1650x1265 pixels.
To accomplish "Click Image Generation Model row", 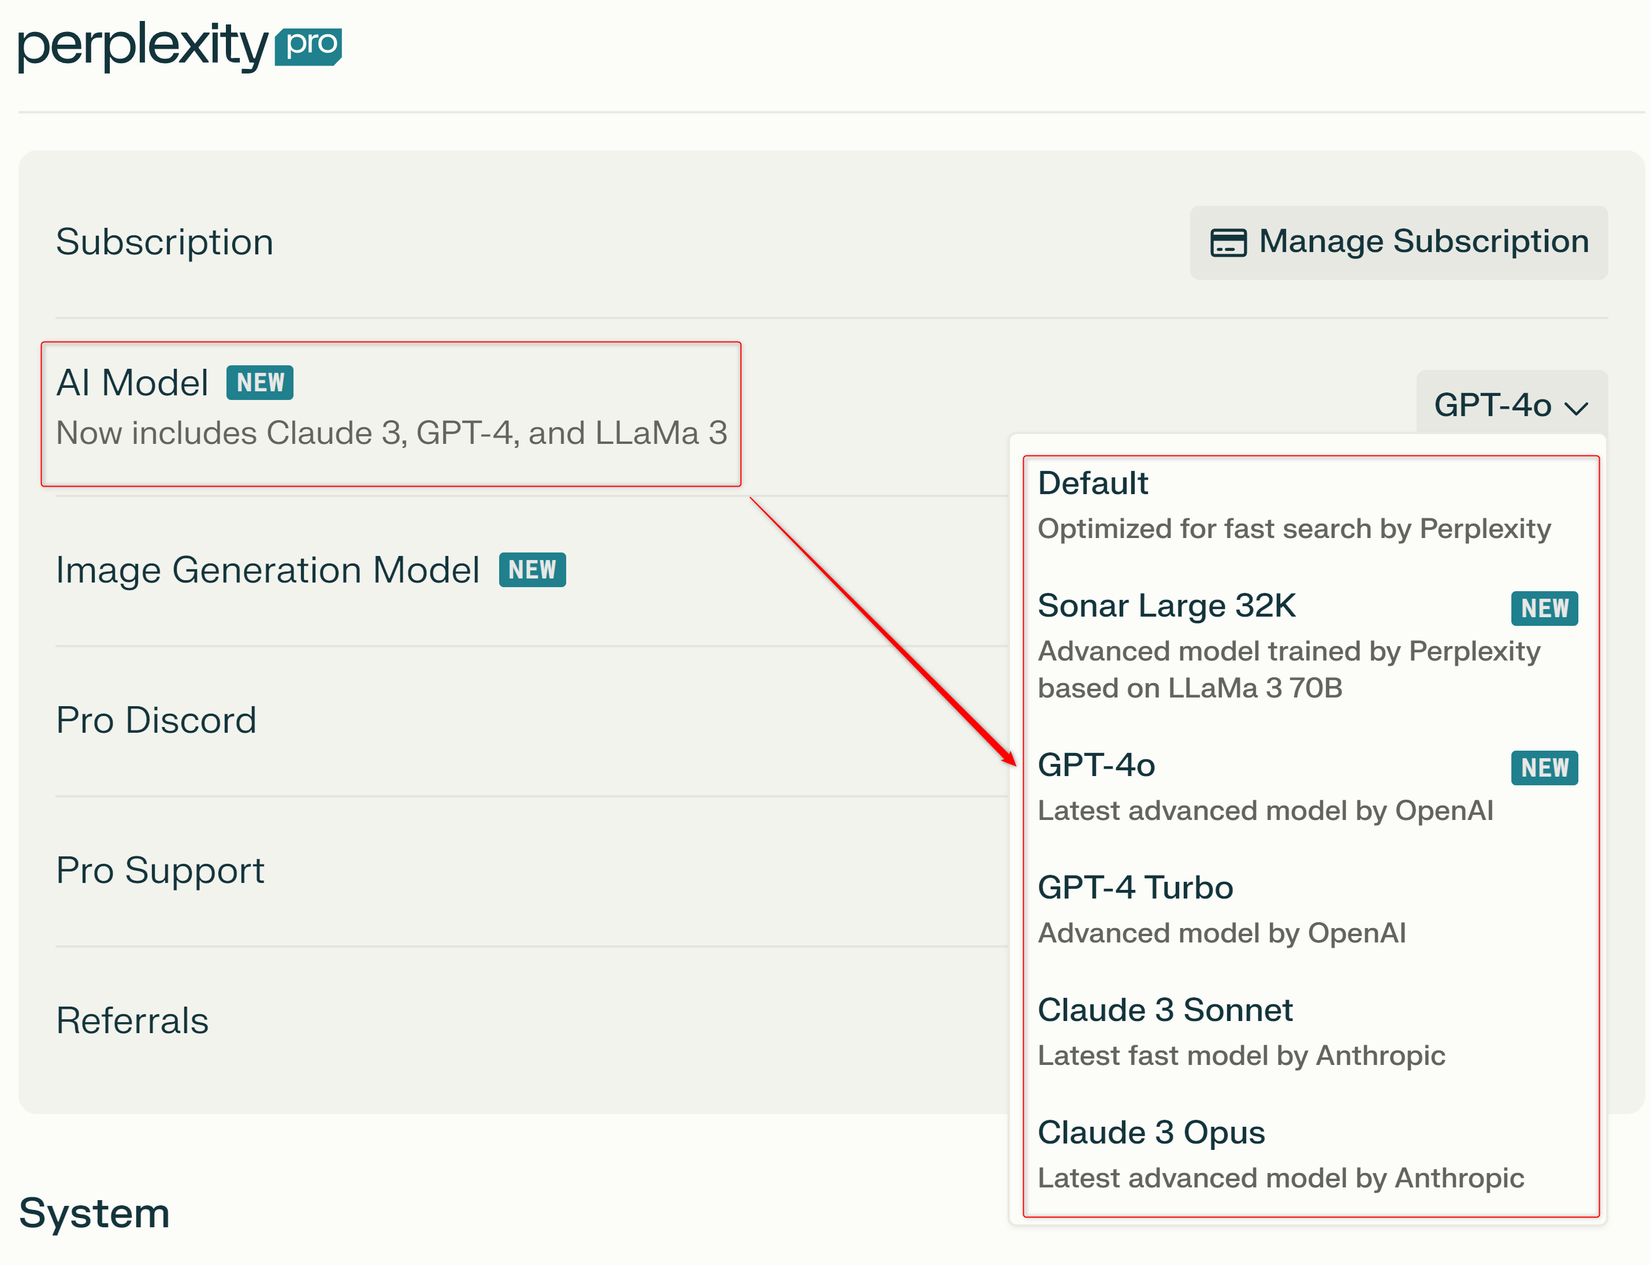I will pyautogui.click(x=268, y=570).
